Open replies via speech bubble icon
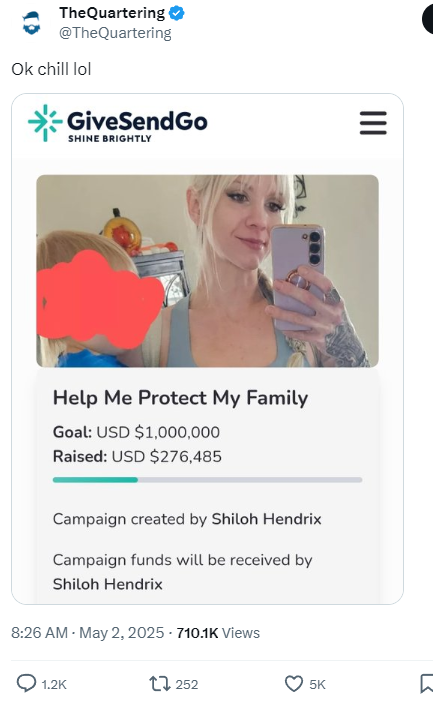 (26, 683)
